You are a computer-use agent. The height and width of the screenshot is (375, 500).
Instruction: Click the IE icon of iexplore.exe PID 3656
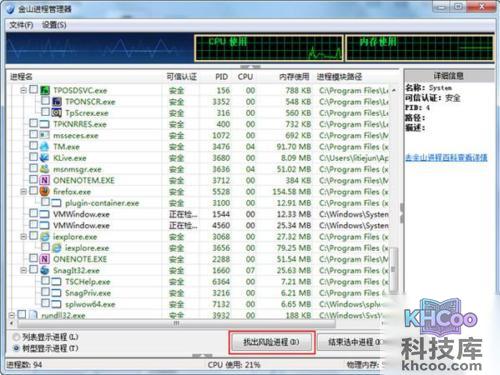(x=57, y=248)
